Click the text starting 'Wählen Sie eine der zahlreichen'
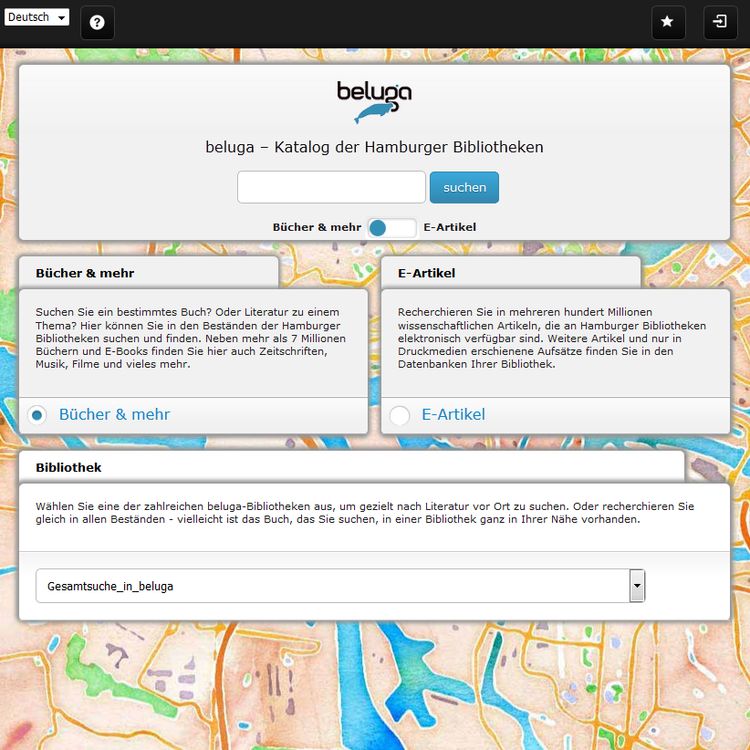Screen dimensions: 750x750 [364, 513]
